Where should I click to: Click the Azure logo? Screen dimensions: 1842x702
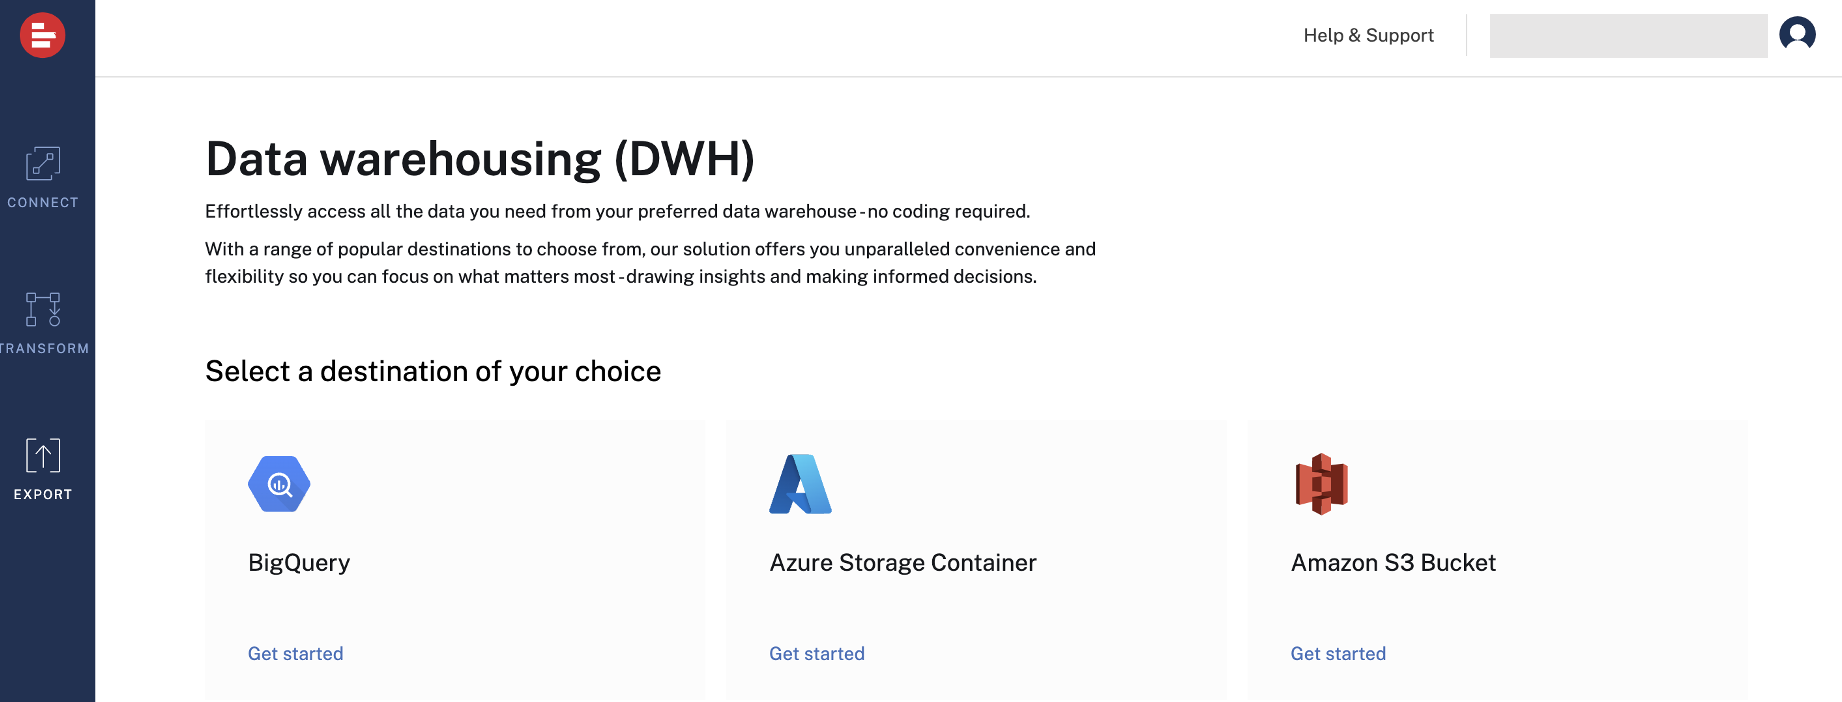pyautogui.click(x=800, y=484)
